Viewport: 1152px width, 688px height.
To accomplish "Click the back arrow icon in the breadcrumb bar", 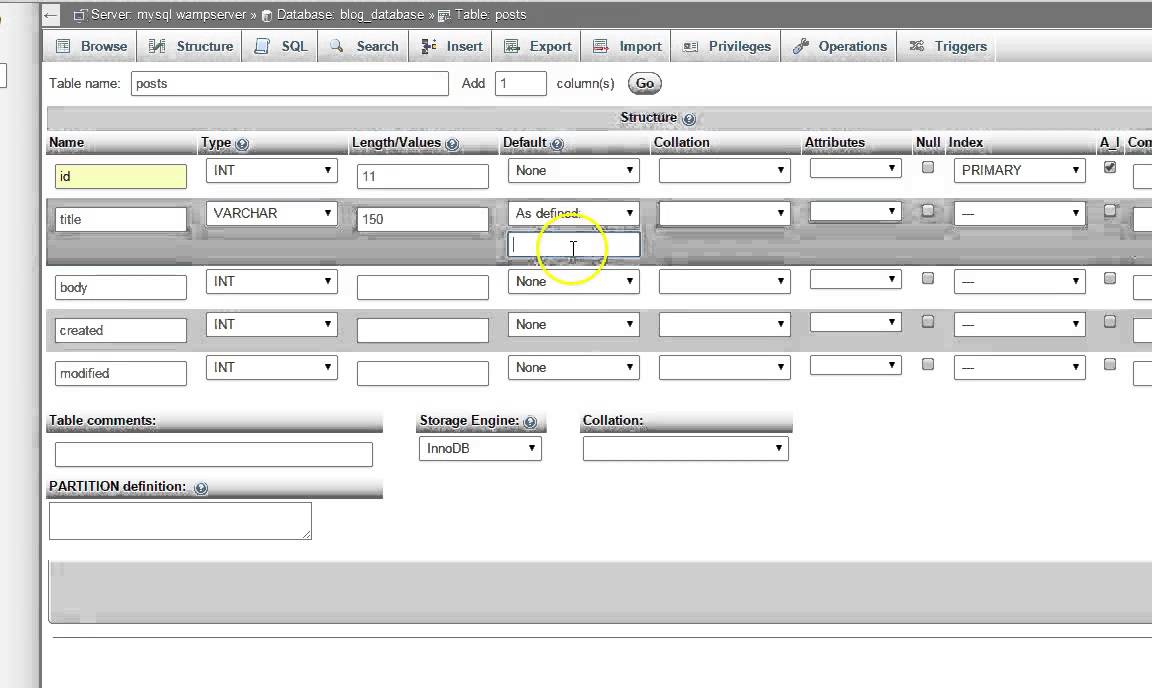I will tap(50, 15).
